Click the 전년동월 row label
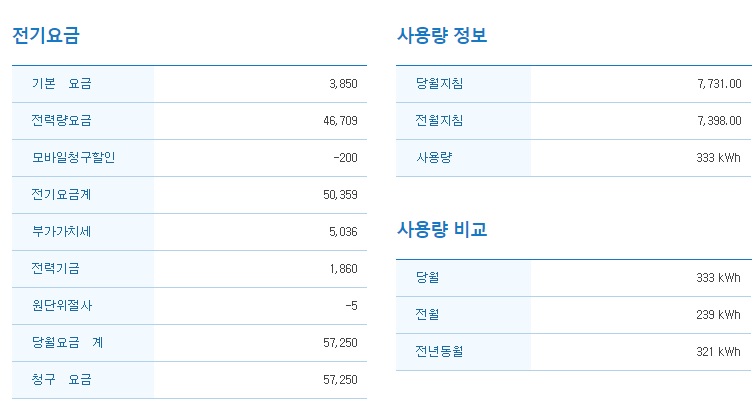 (x=439, y=352)
